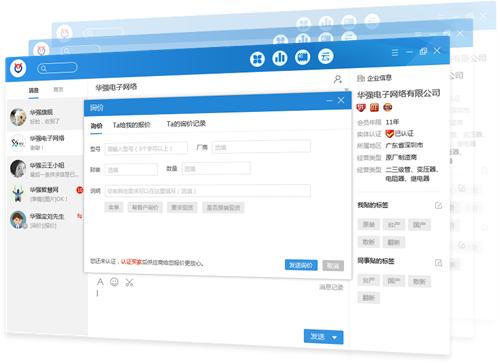500x364 pixels.
Task: Open the hamburger menu in front title bar
Action: [395, 53]
